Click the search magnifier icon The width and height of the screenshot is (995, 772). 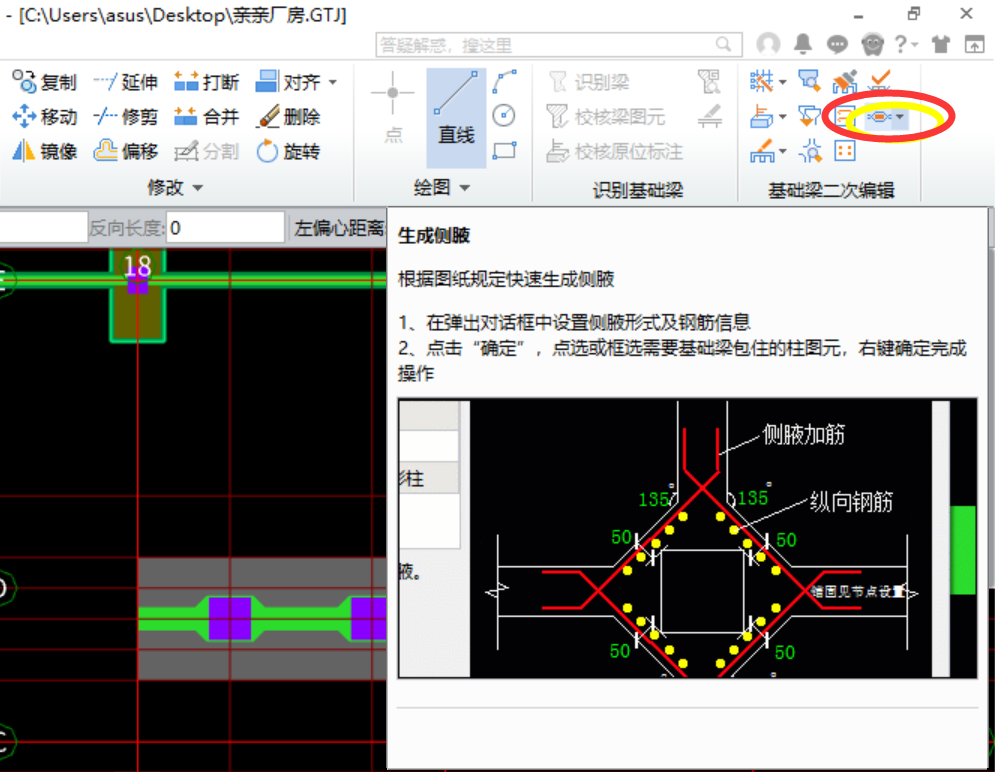click(x=723, y=44)
